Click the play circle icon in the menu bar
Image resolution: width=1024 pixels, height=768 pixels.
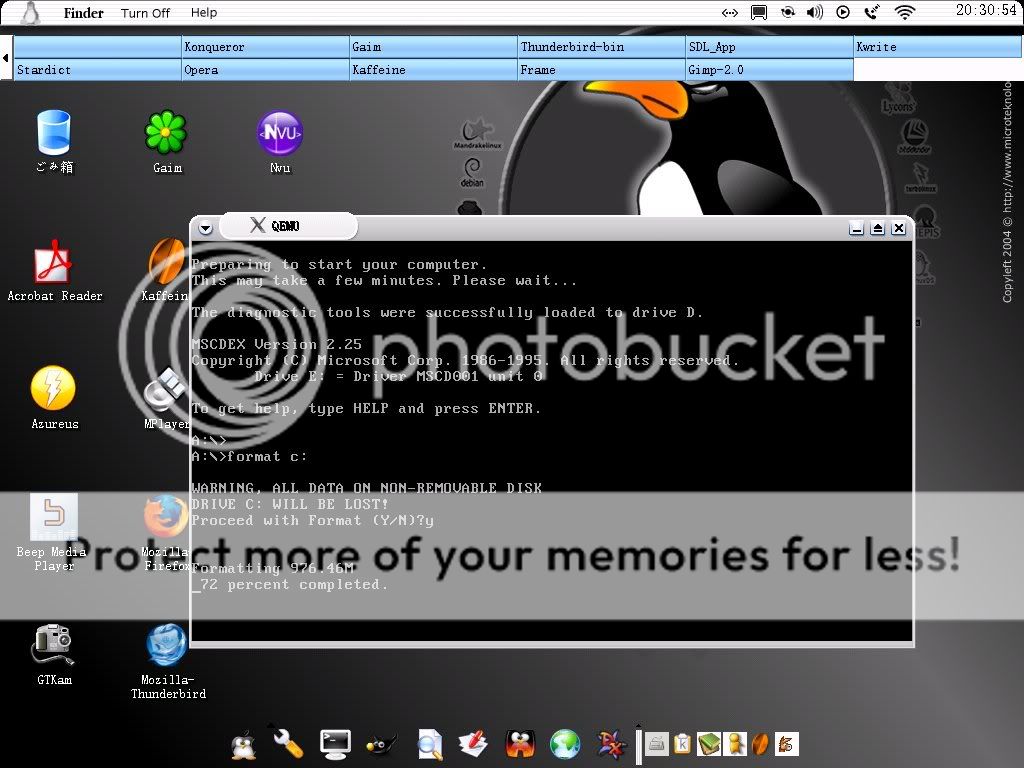[843, 12]
